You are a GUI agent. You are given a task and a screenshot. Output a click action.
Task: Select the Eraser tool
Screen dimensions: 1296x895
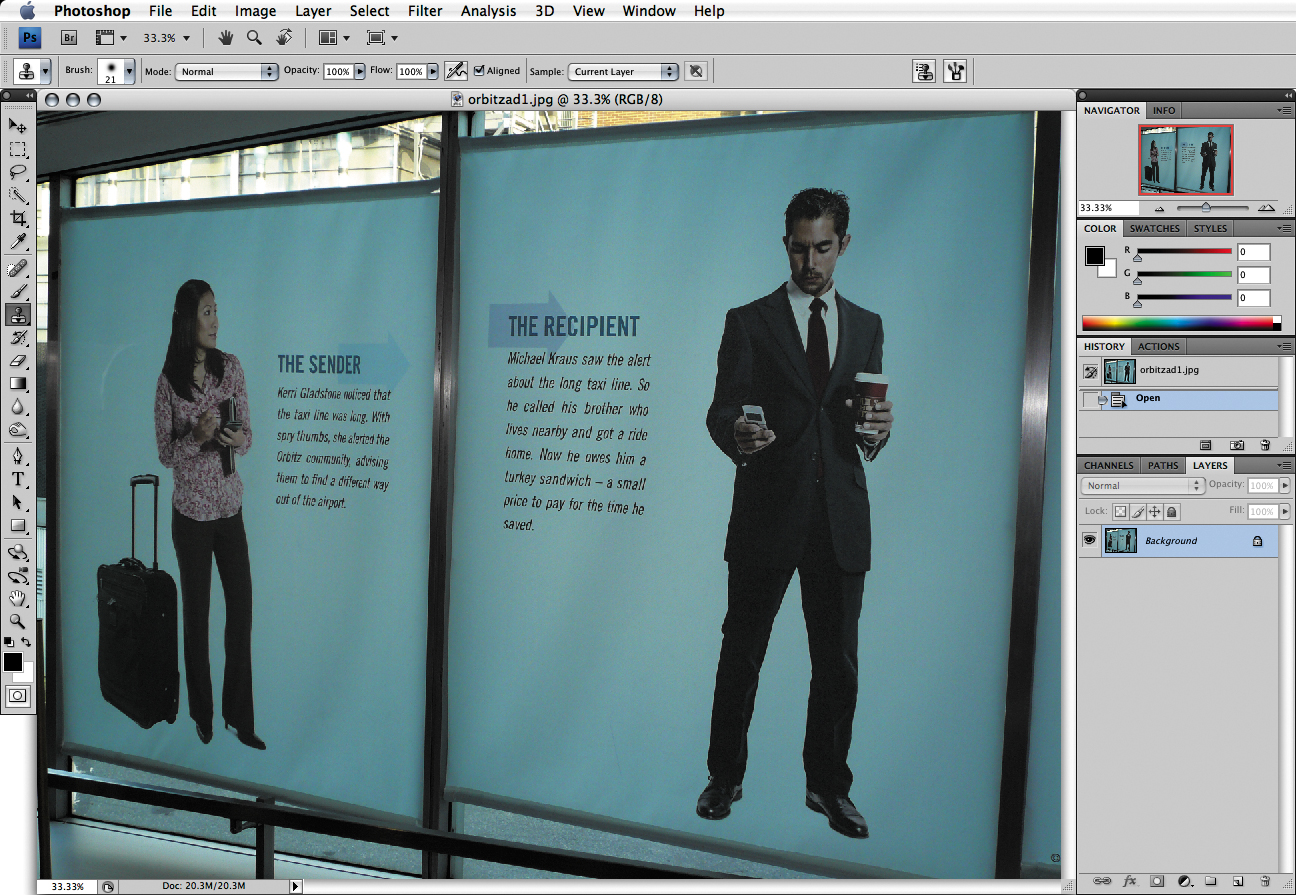tap(18, 361)
